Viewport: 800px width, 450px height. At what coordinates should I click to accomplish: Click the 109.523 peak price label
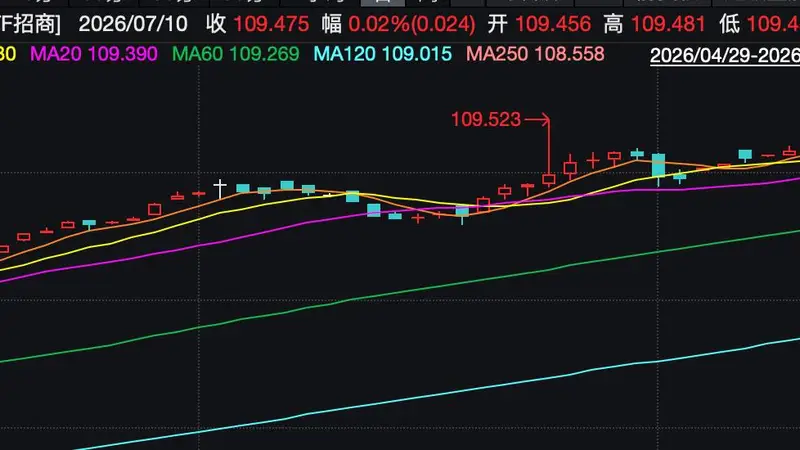point(486,119)
